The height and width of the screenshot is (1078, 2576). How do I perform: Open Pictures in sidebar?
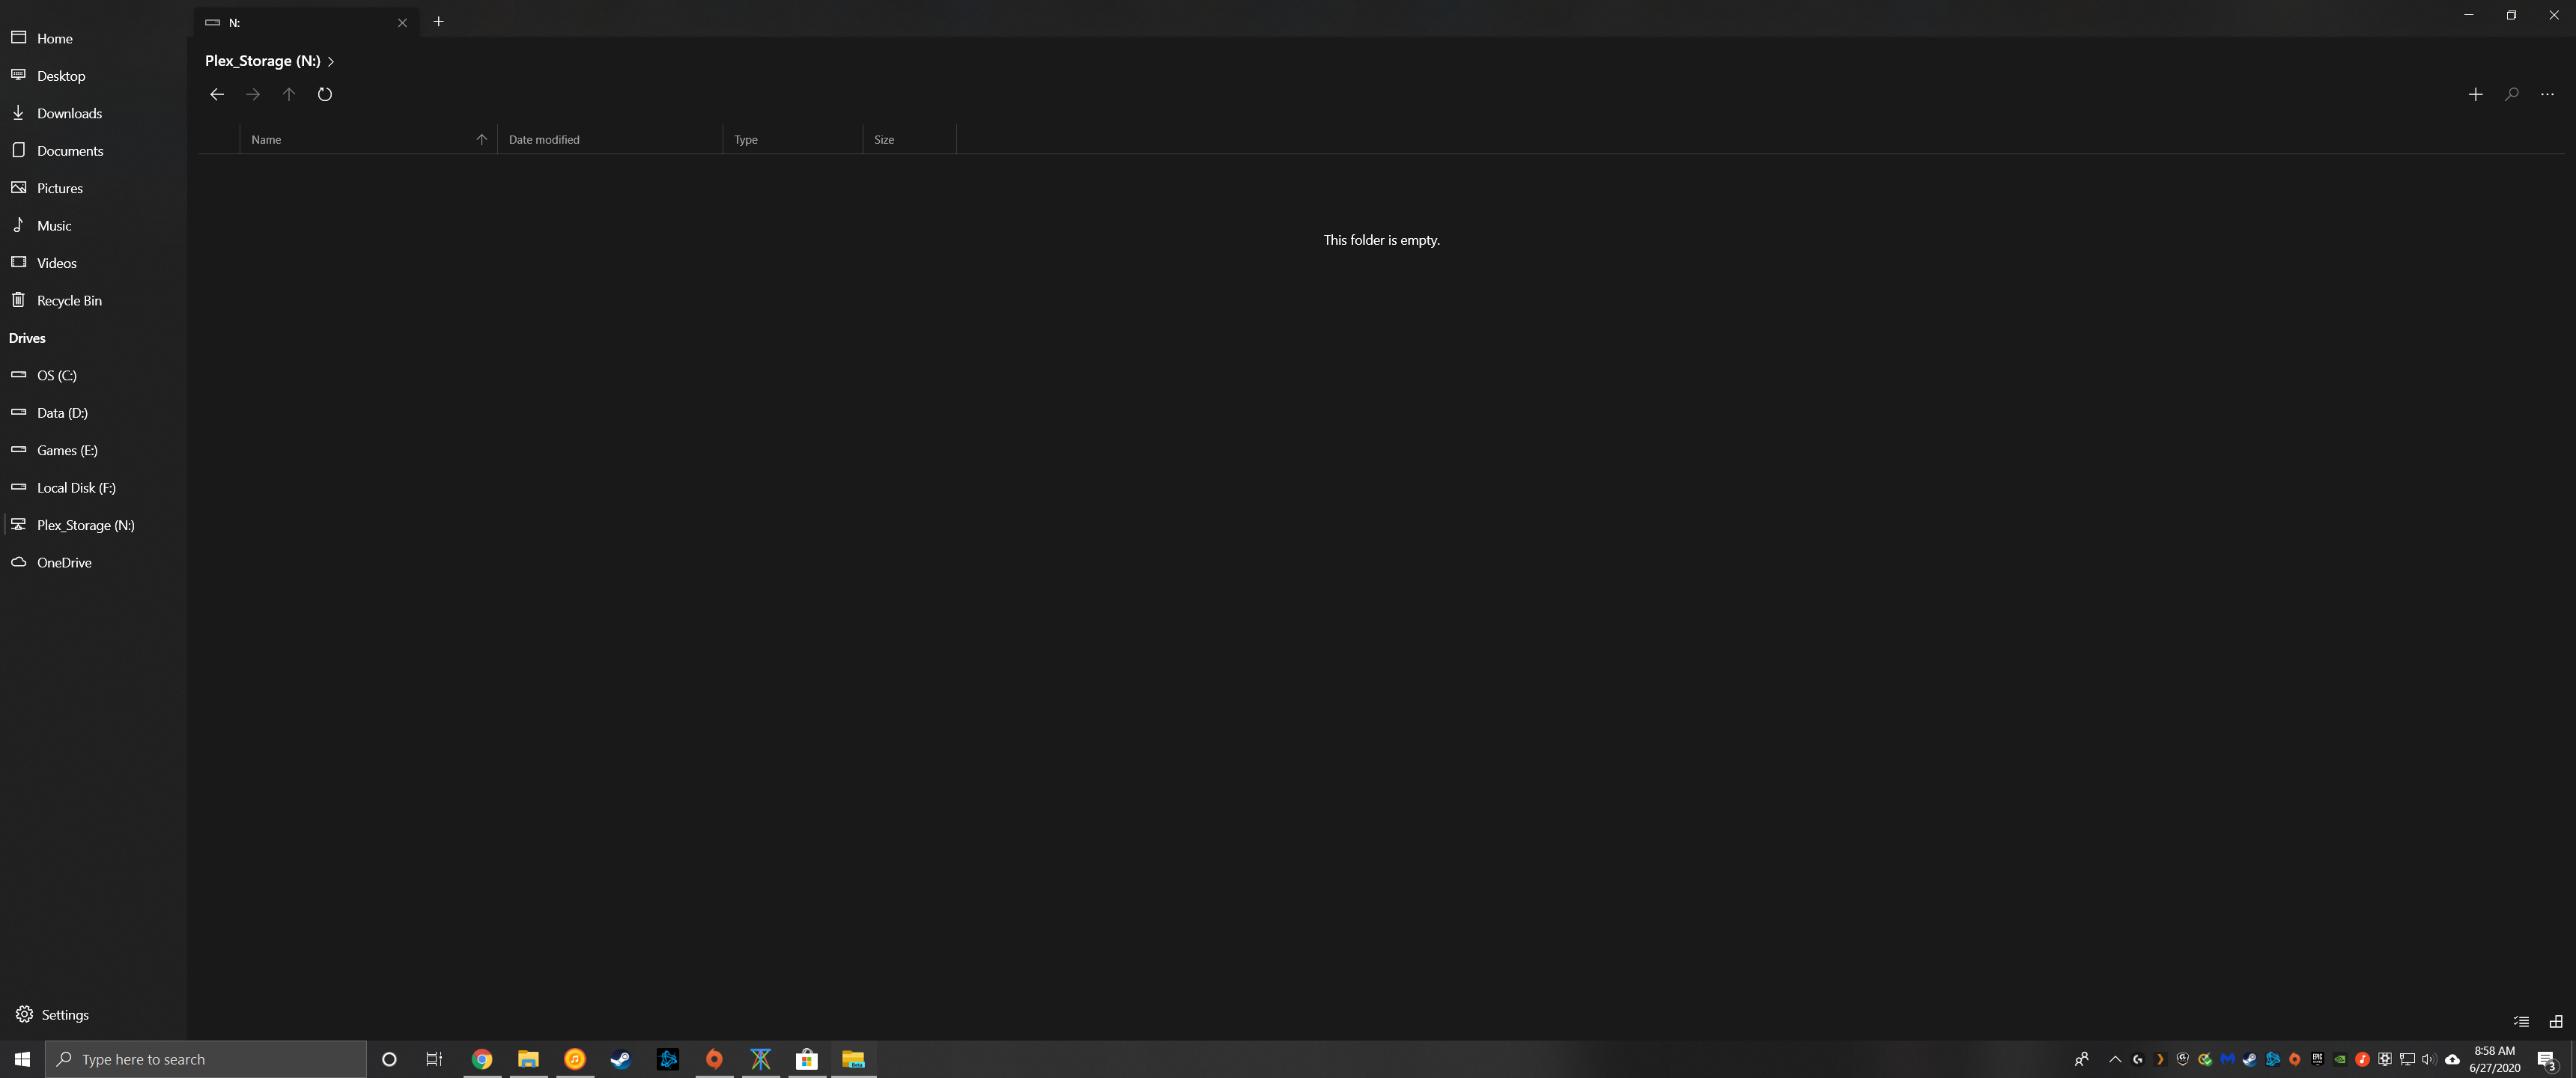tap(93, 188)
